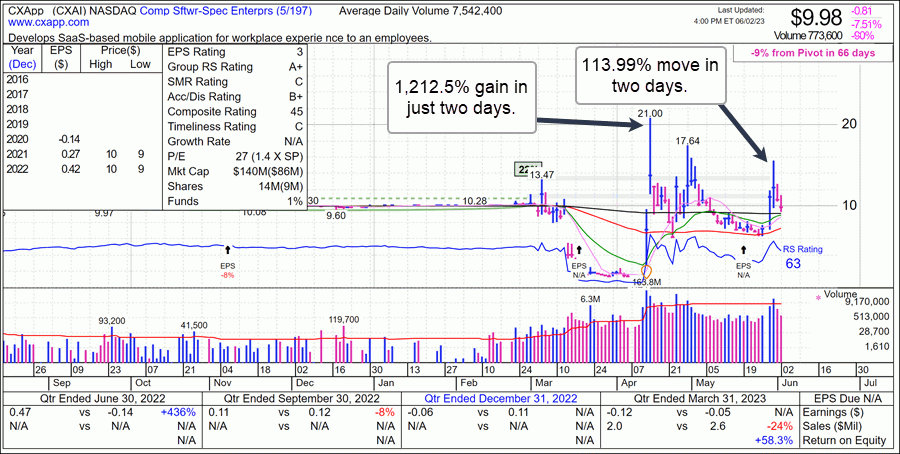Select the Growth Rate N/A row
The width and height of the screenshot is (900, 454).
(x=234, y=141)
